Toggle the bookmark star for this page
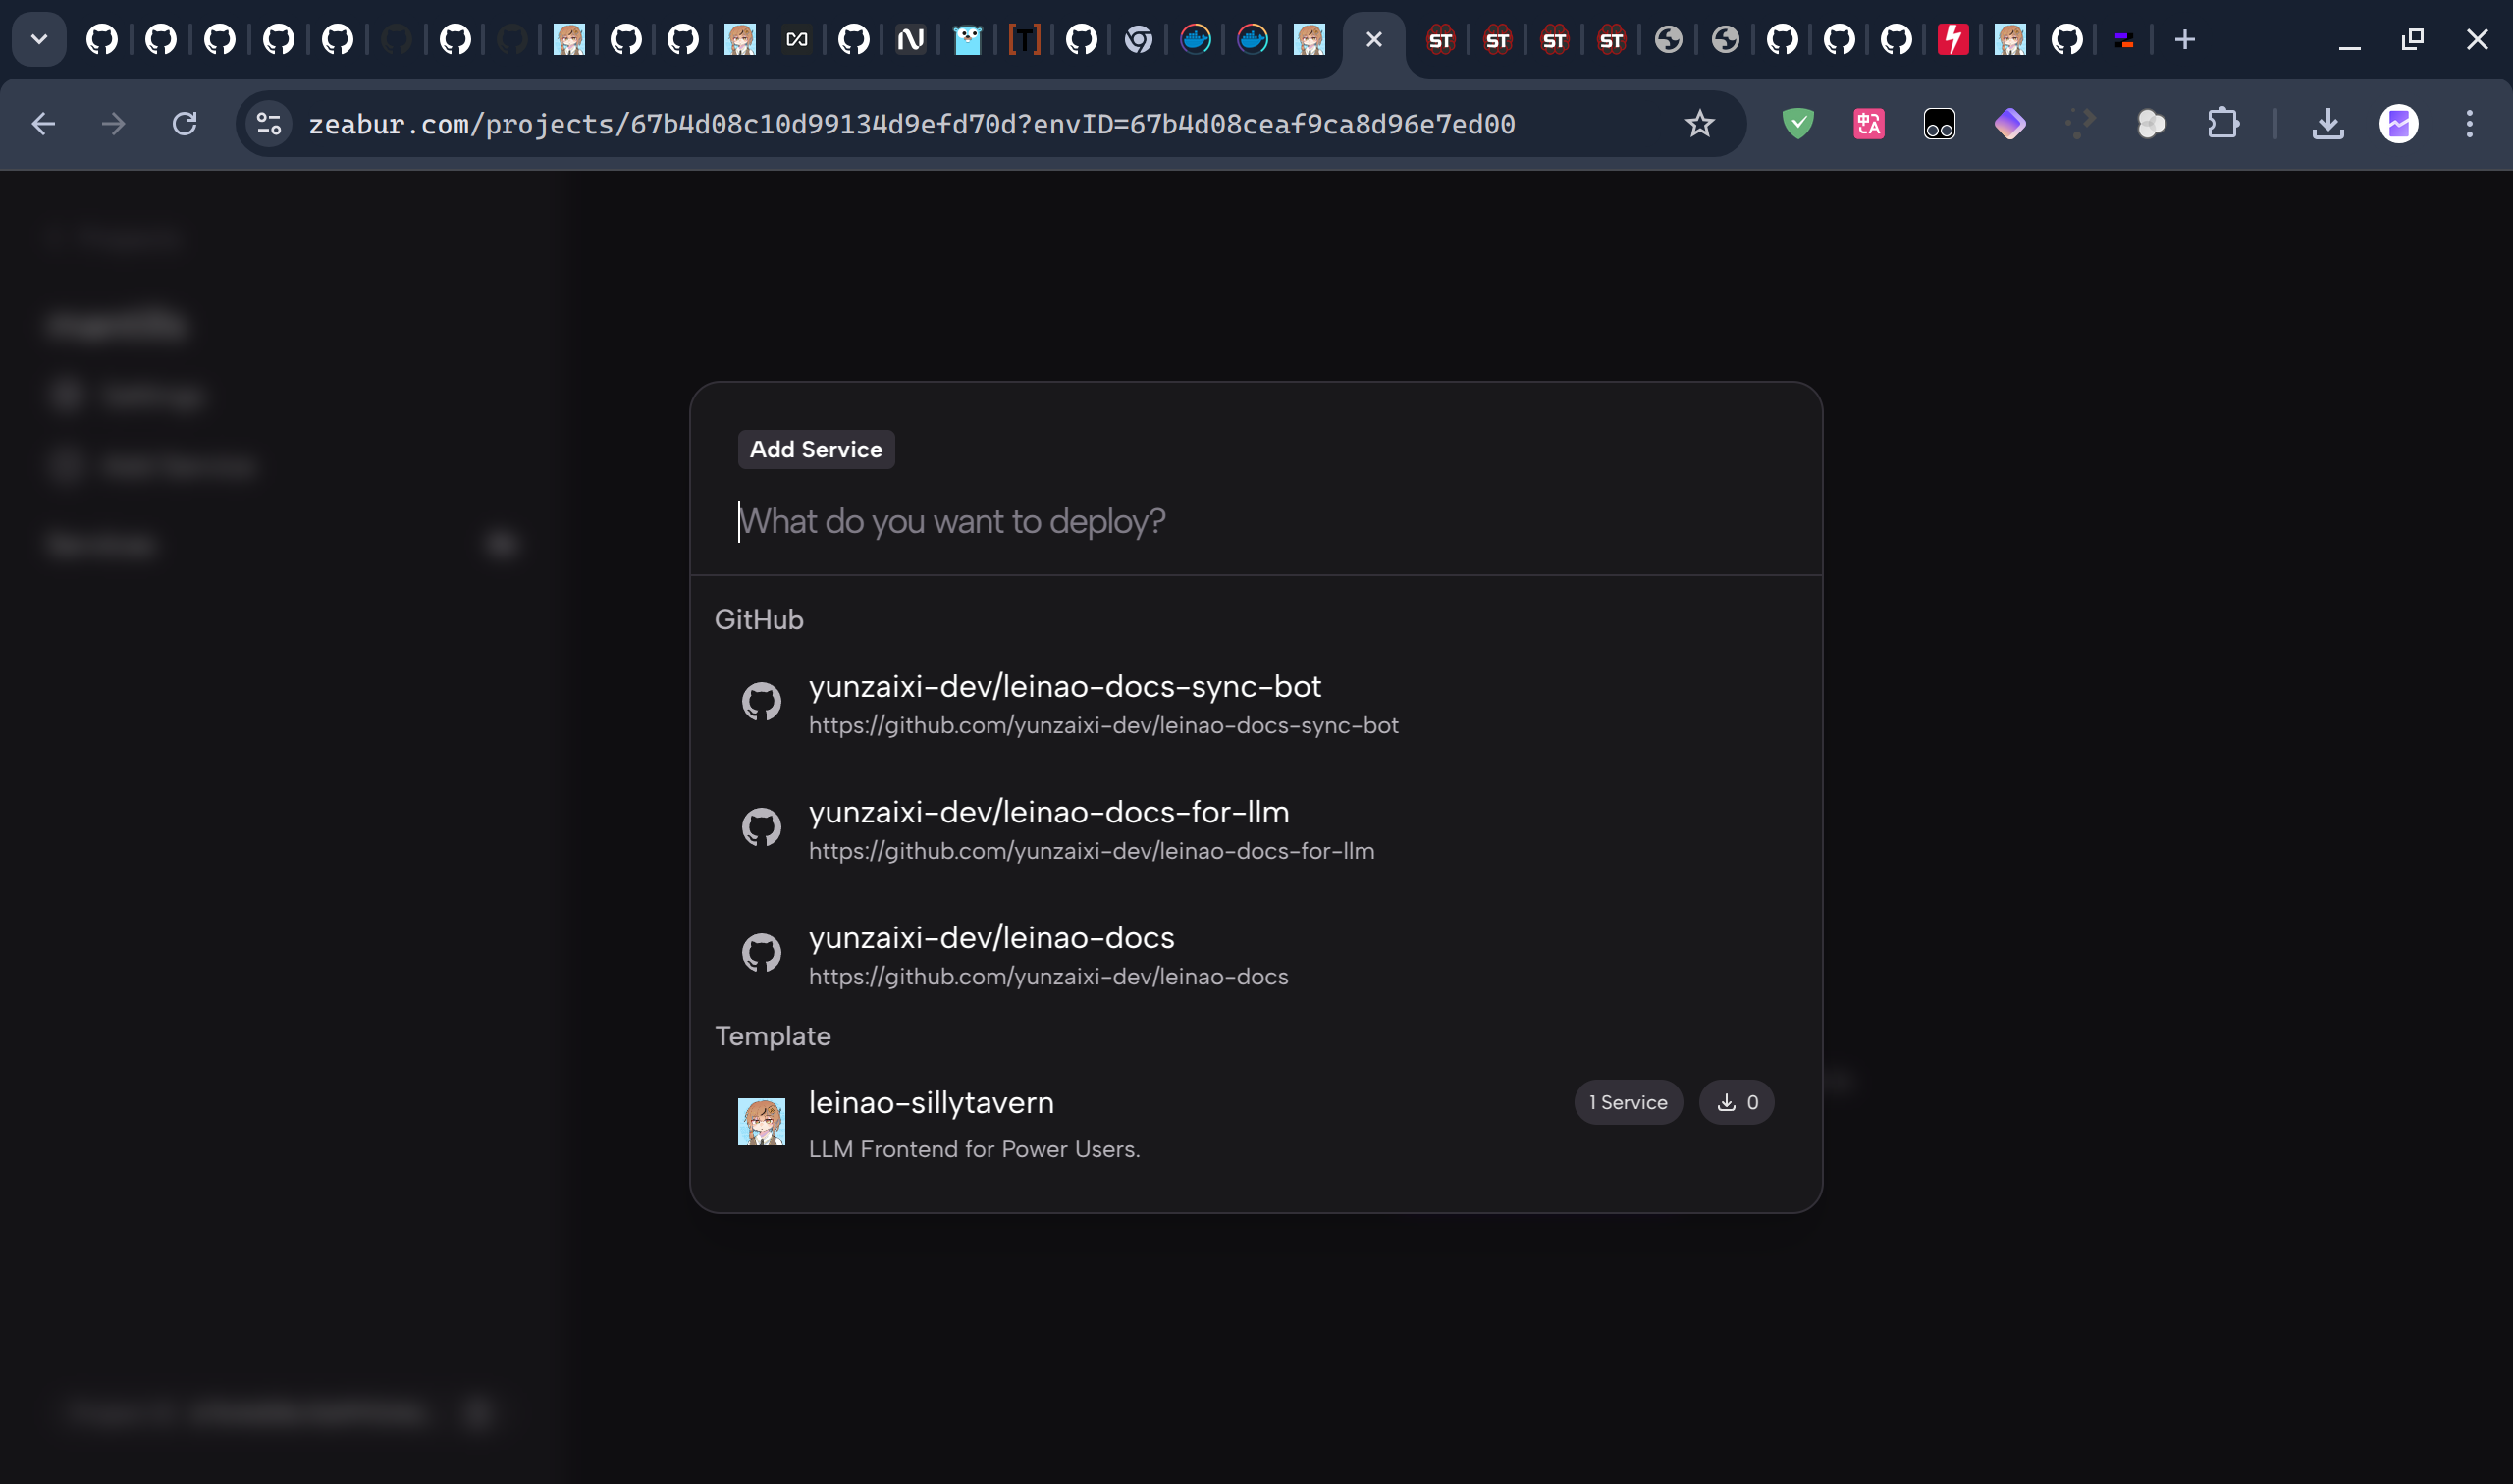 [x=1699, y=124]
